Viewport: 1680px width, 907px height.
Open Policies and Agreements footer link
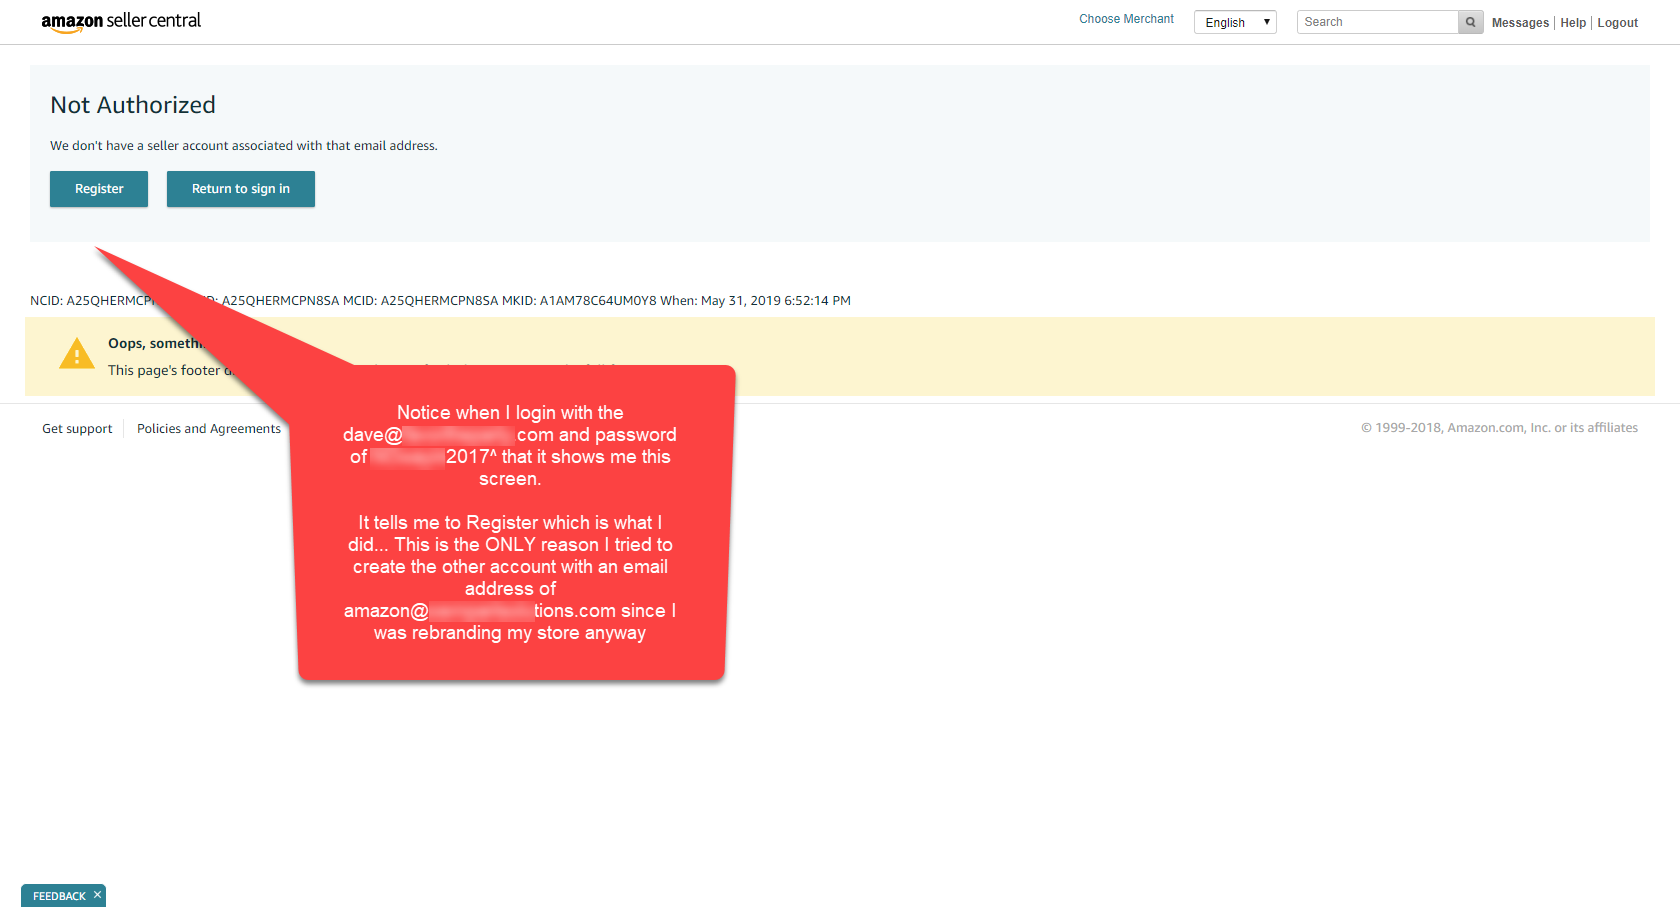pos(209,429)
